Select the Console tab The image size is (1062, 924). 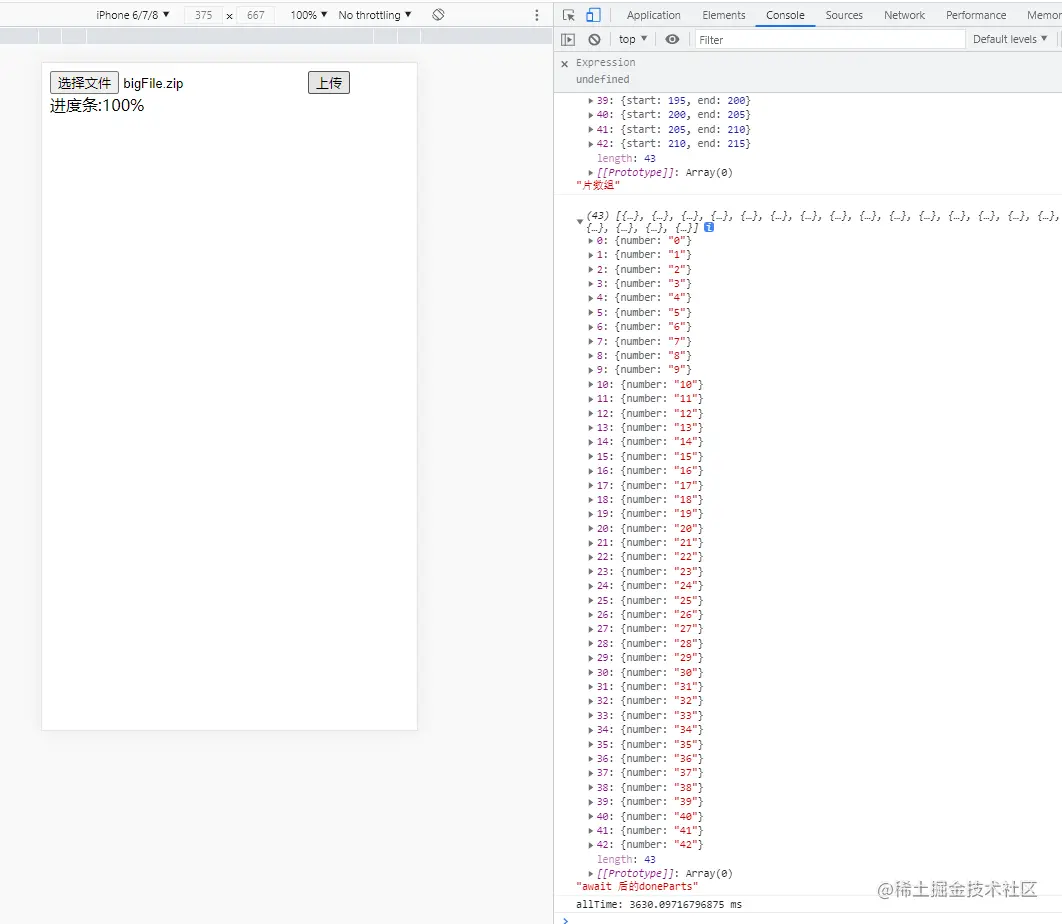pyautogui.click(x=785, y=15)
